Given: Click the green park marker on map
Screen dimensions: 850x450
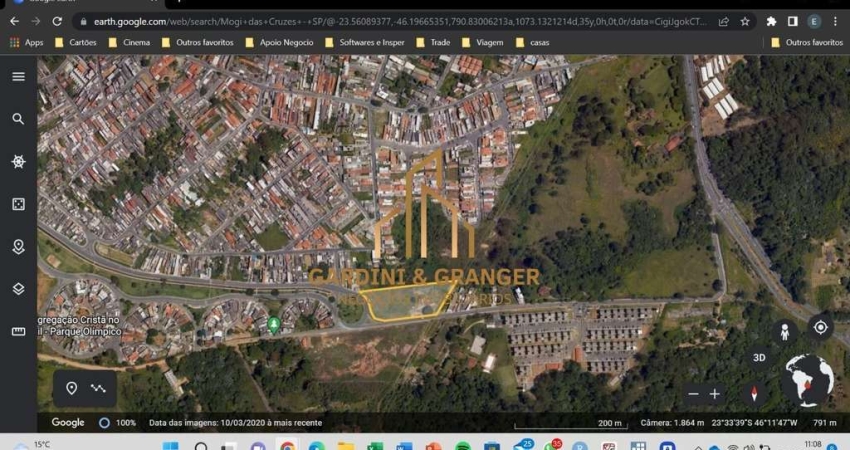Looking at the screenshot, I should pos(274,325).
